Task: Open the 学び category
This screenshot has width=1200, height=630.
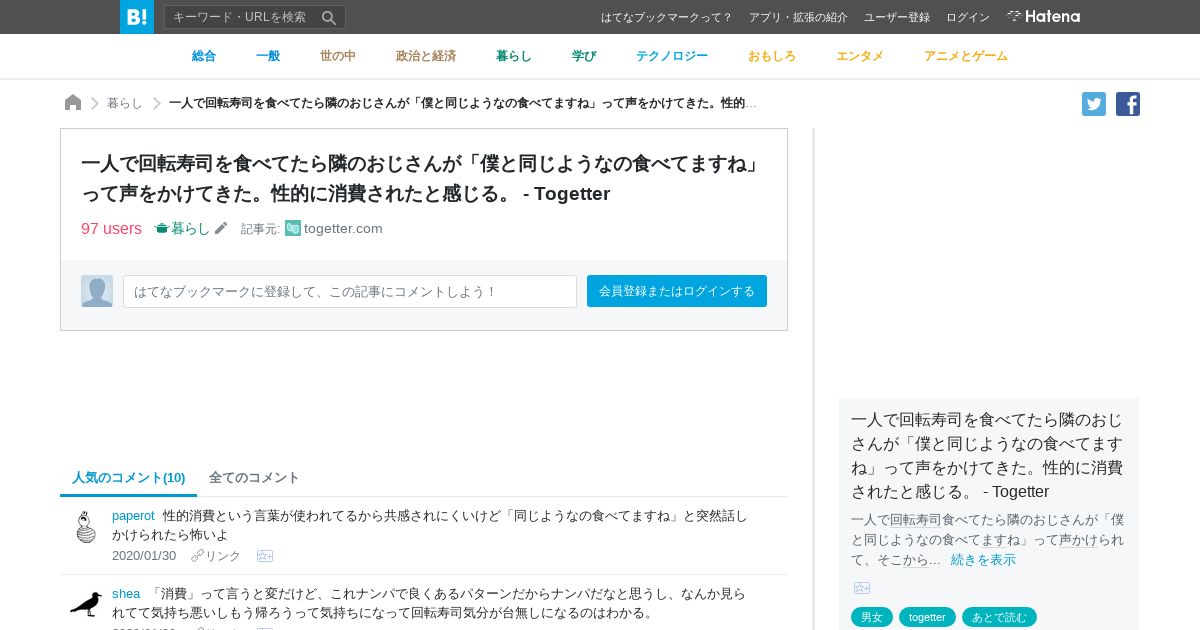Action: 584,56
